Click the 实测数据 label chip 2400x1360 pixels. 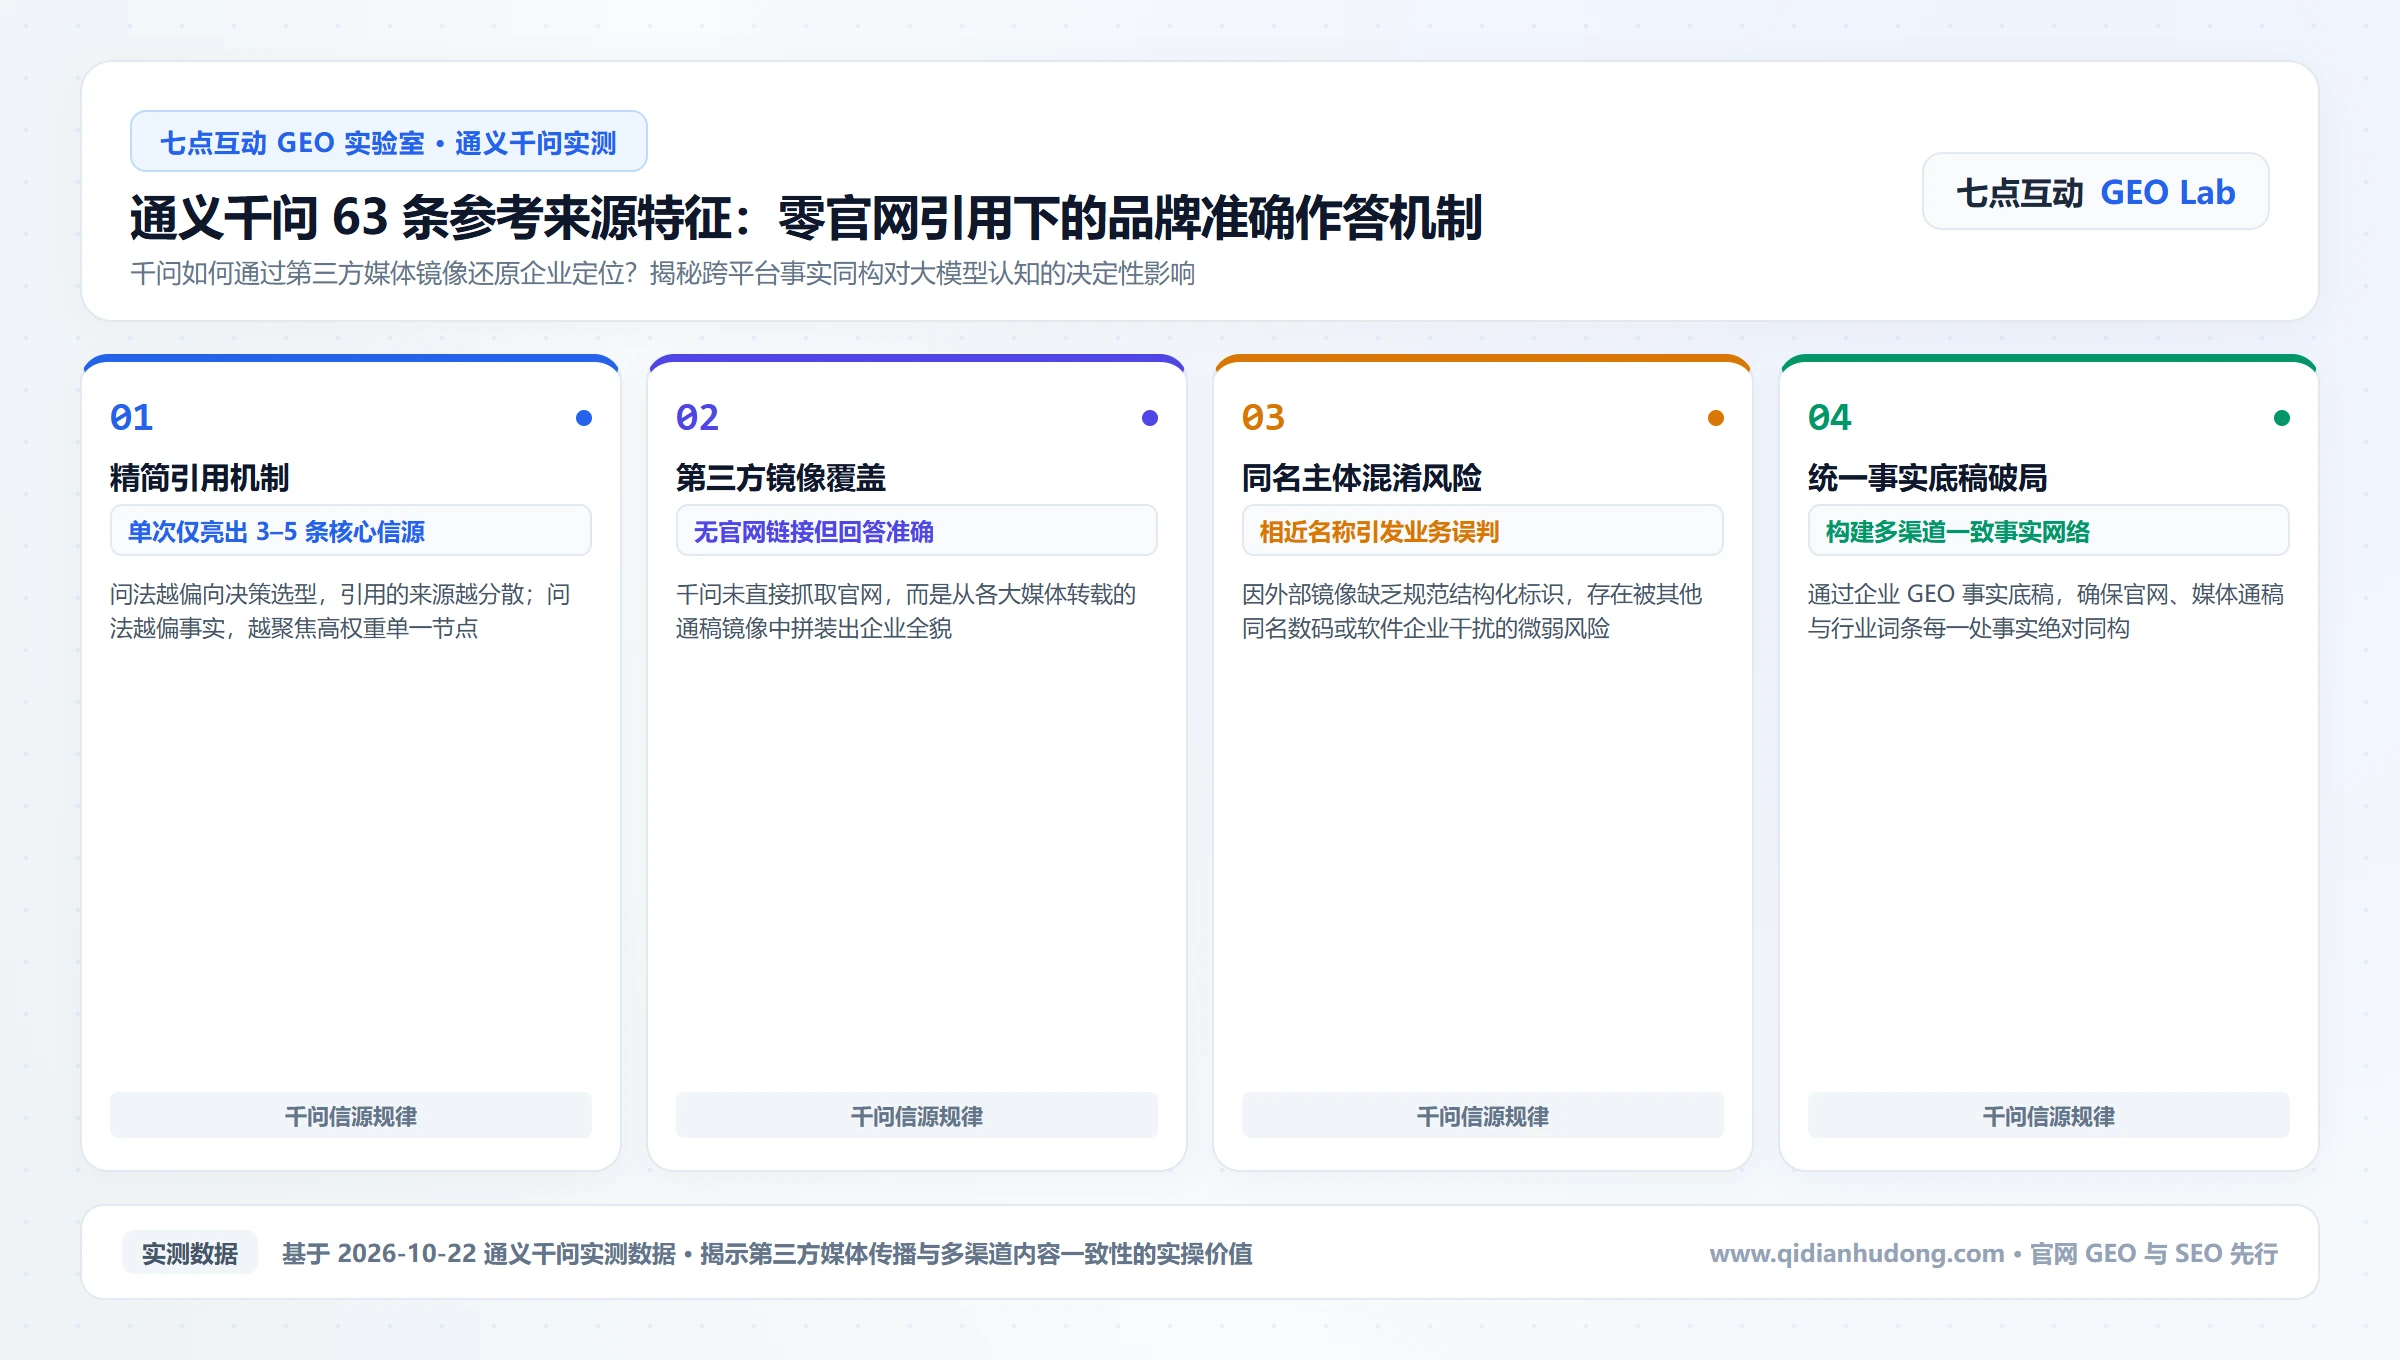point(190,1253)
